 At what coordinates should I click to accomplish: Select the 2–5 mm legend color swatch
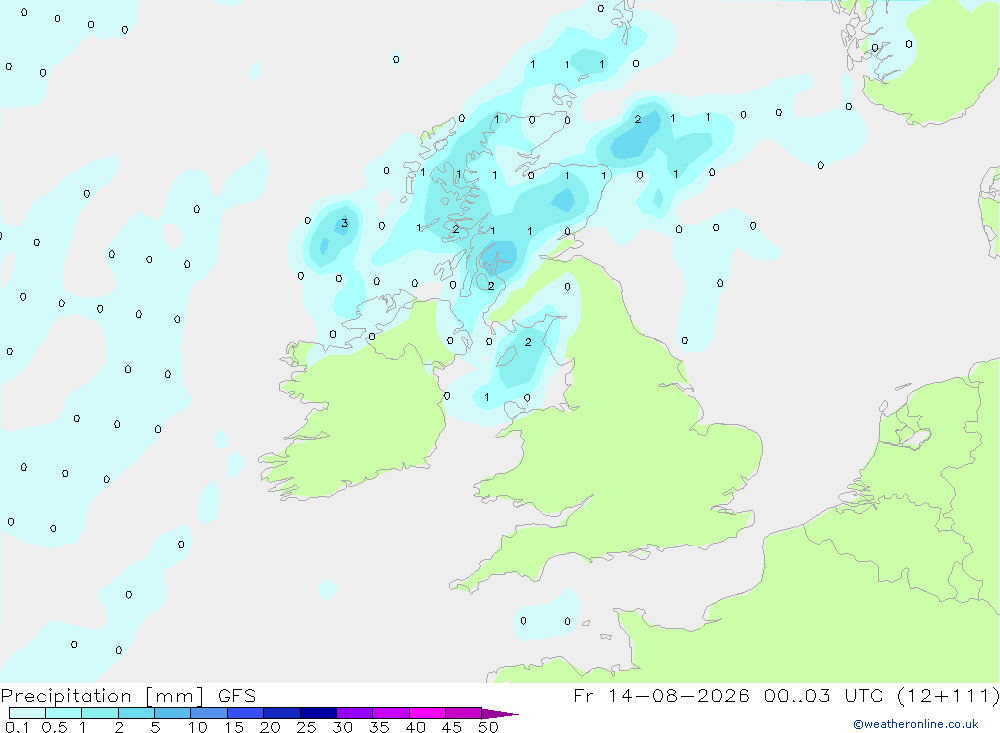pos(136,713)
